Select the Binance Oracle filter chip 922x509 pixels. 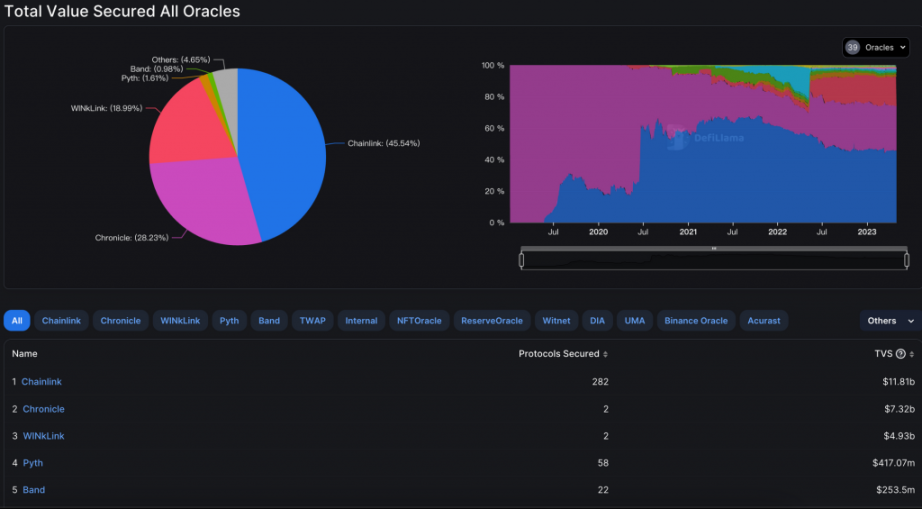point(696,321)
